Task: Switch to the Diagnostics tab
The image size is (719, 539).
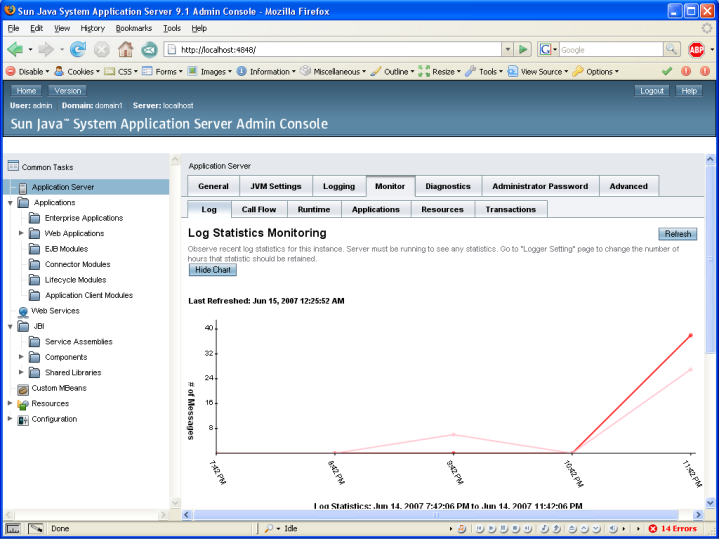Action: pyautogui.click(x=448, y=186)
